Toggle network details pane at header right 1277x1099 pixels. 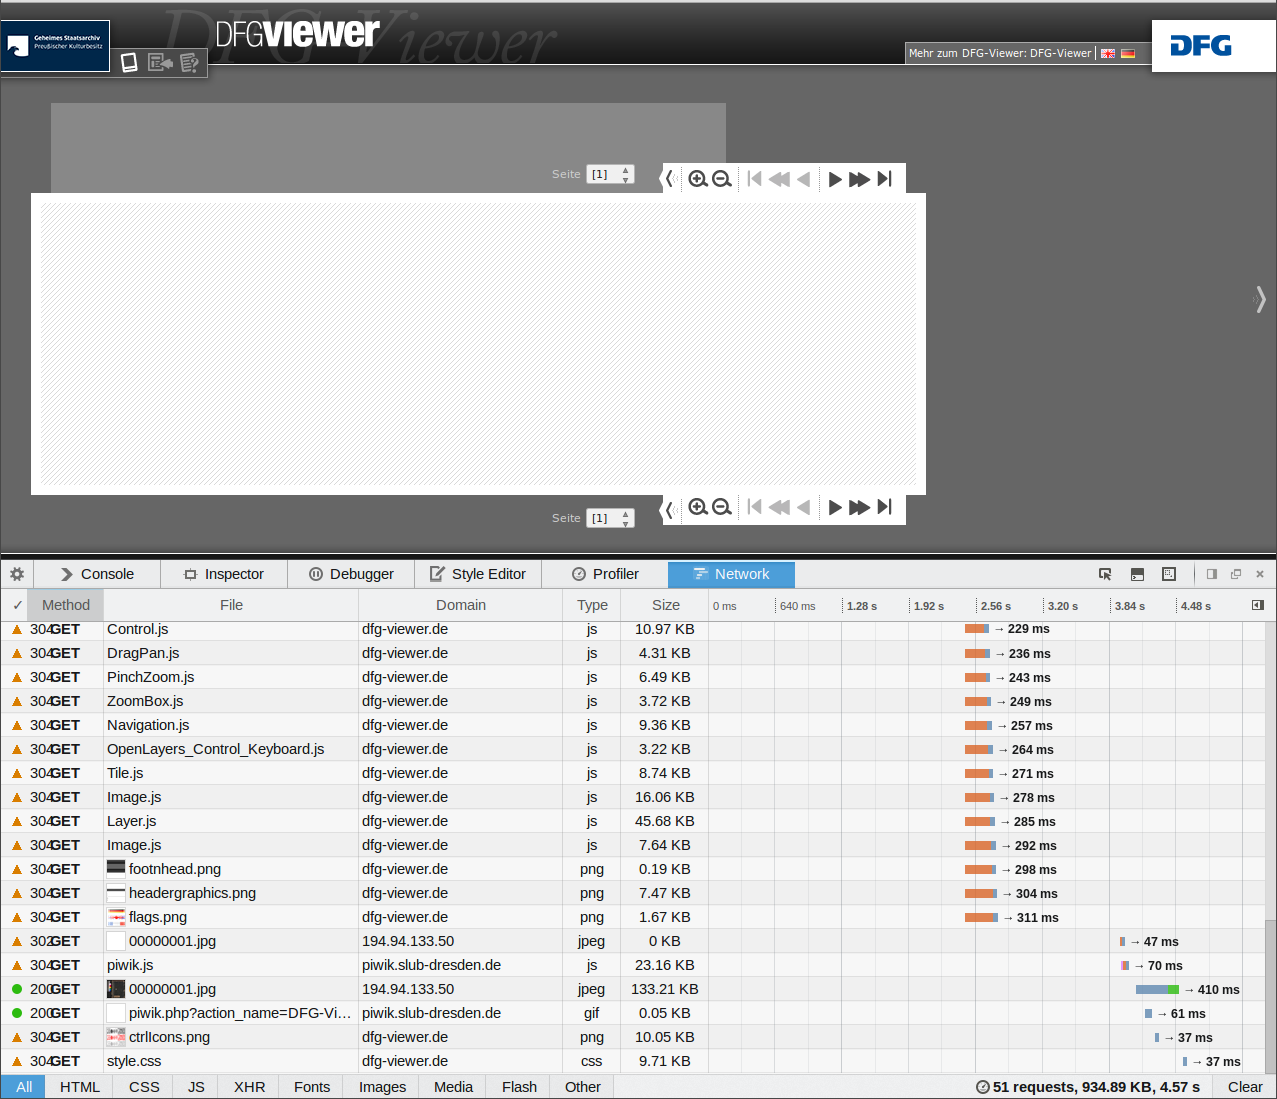tap(1258, 605)
